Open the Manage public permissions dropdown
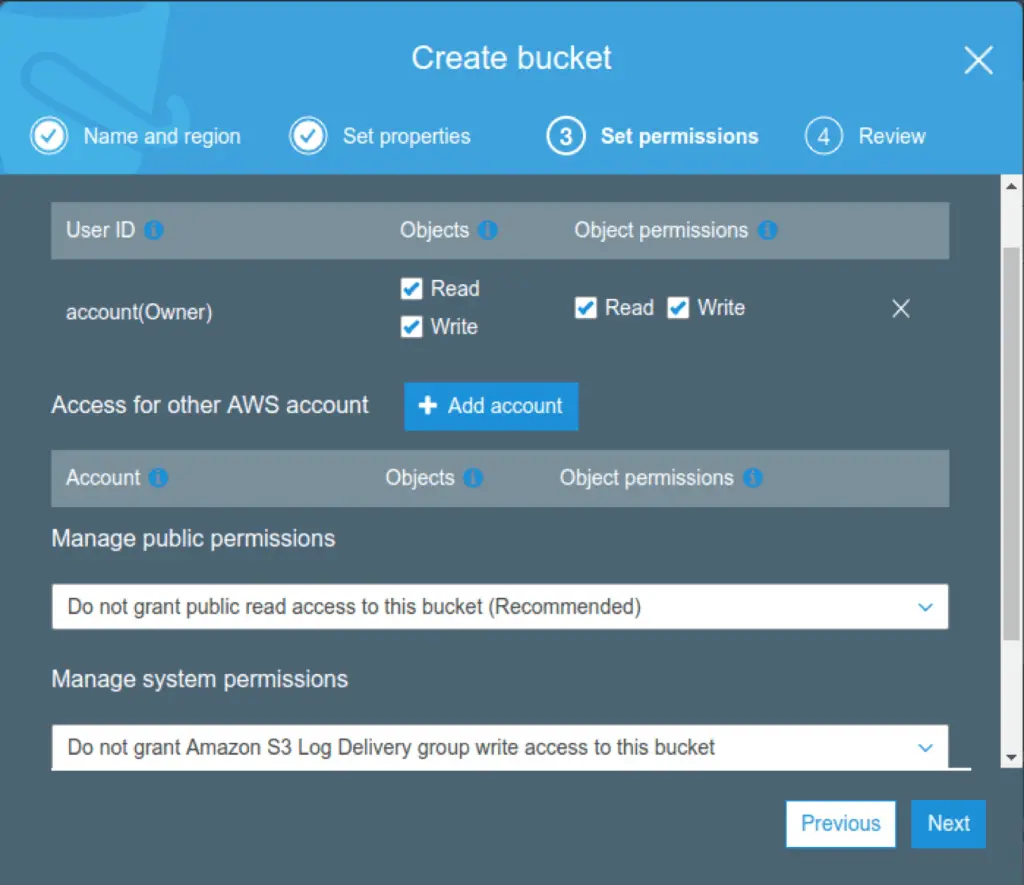 pyautogui.click(x=500, y=607)
